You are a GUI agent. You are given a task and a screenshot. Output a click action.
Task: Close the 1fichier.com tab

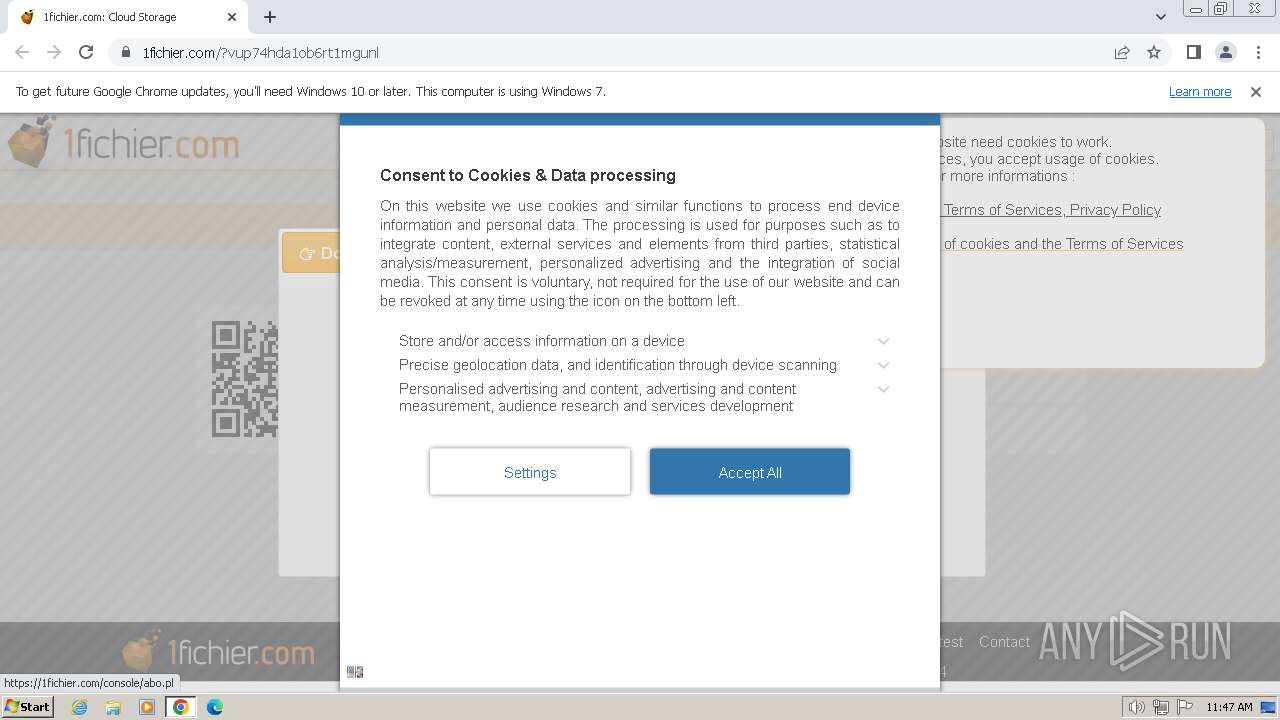pos(232,17)
